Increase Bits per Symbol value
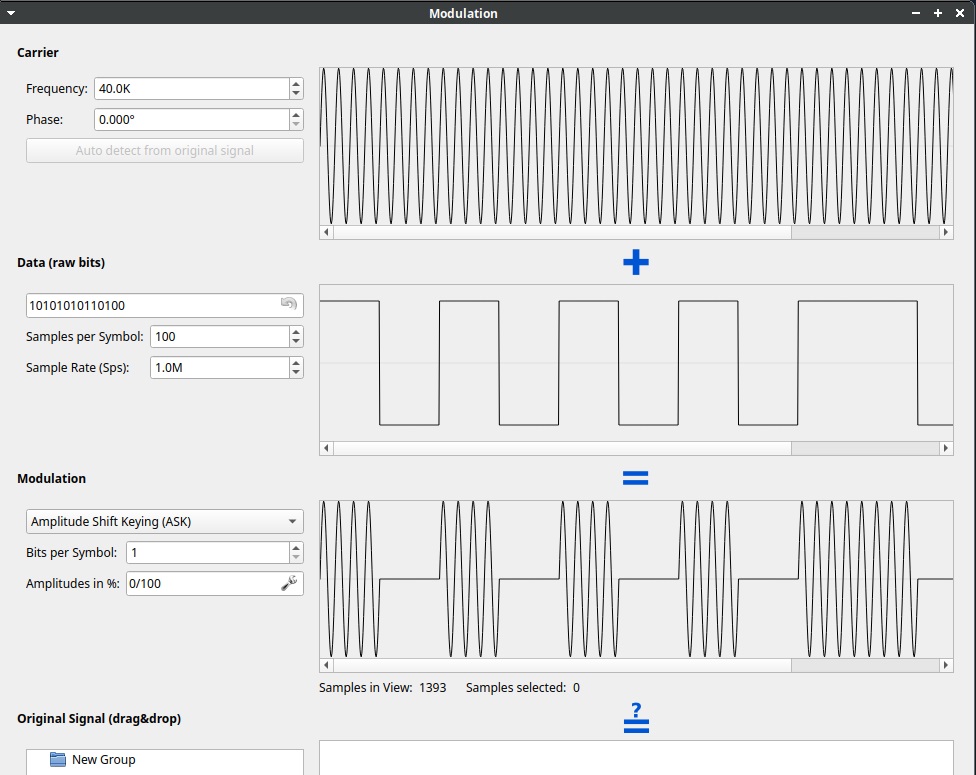The width and height of the screenshot is (976, 775). tap(296, 547)
